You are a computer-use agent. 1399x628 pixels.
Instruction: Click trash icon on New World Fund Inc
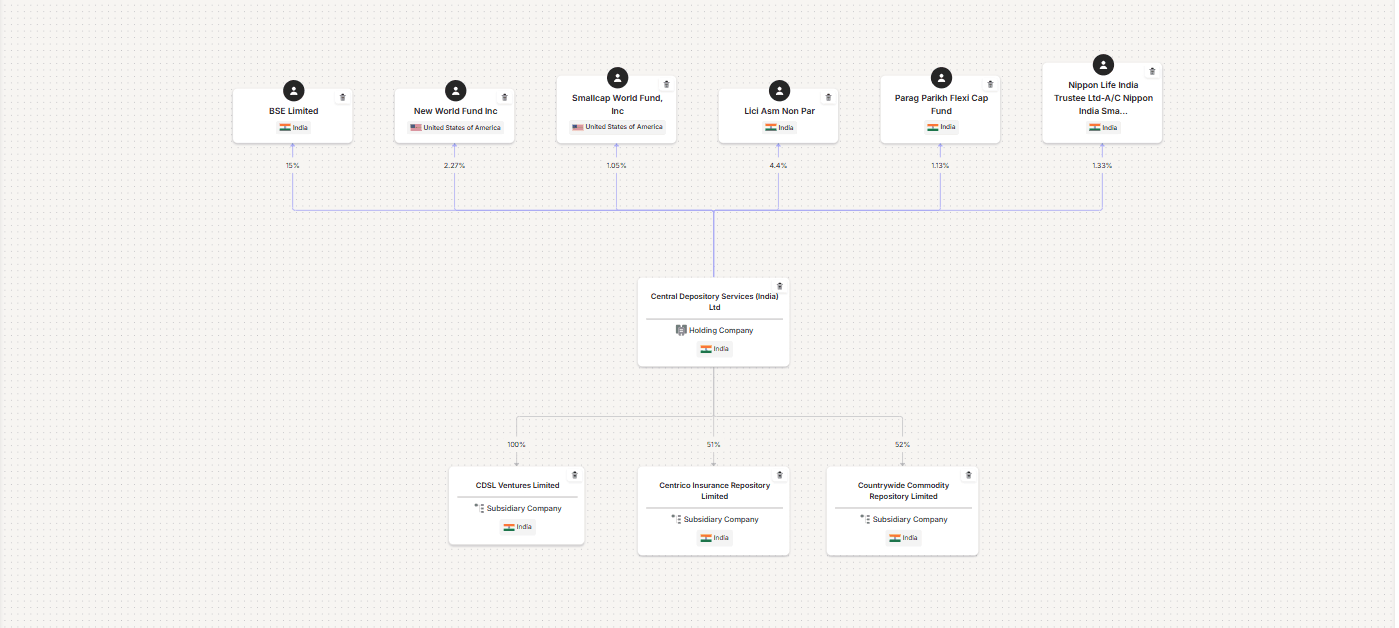coord(504,97)
